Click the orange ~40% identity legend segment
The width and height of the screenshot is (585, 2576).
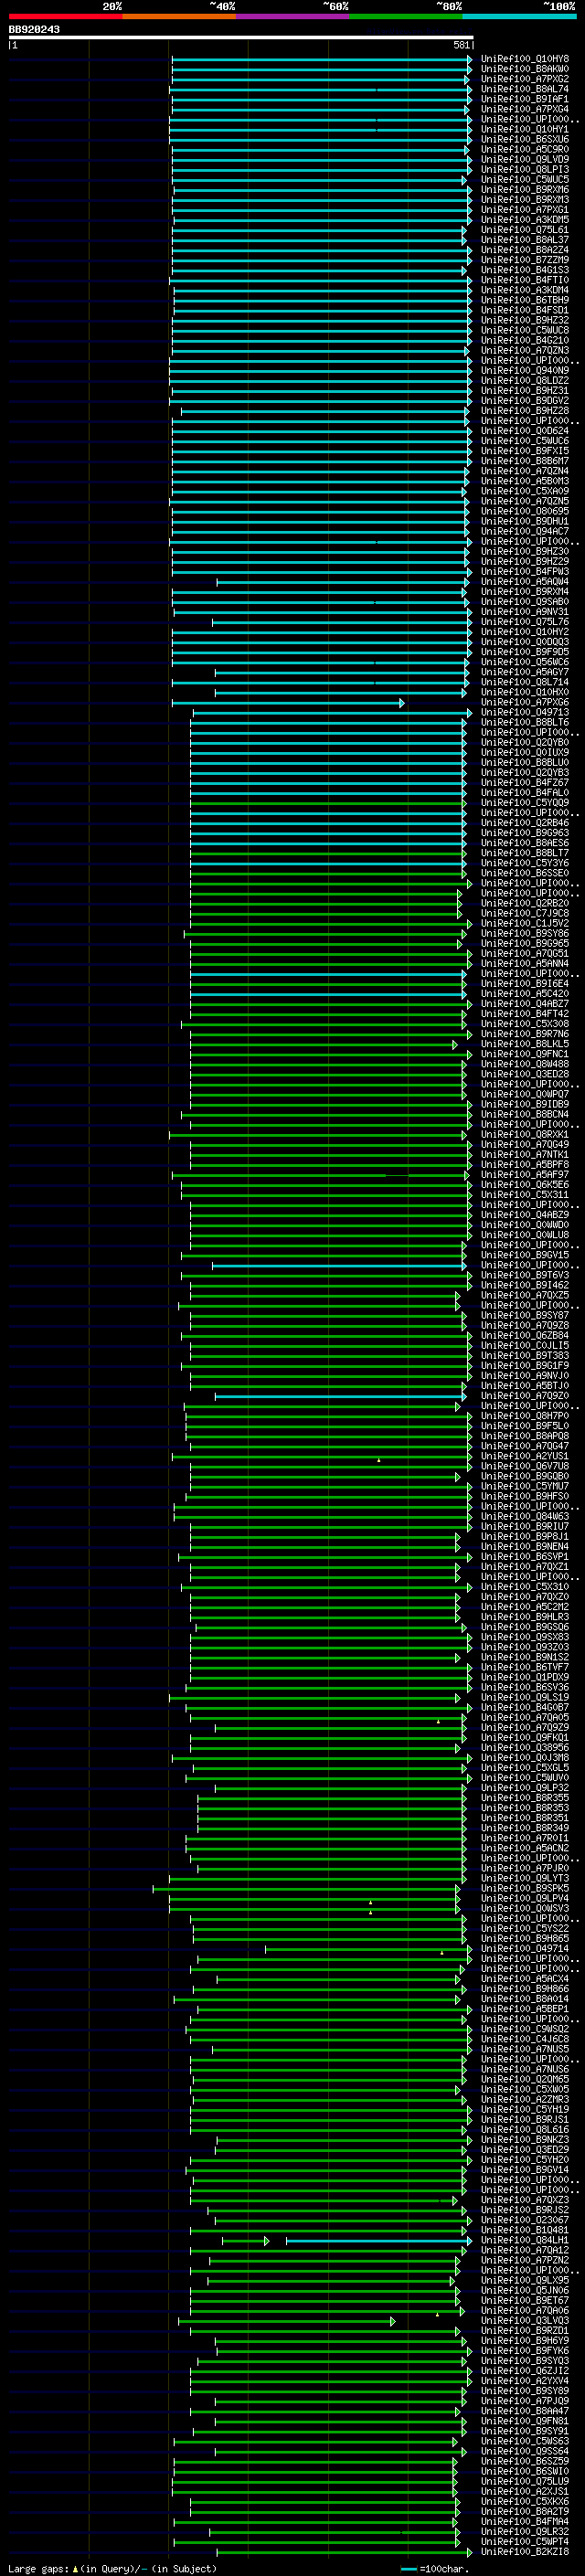click(x=179, y=16)
